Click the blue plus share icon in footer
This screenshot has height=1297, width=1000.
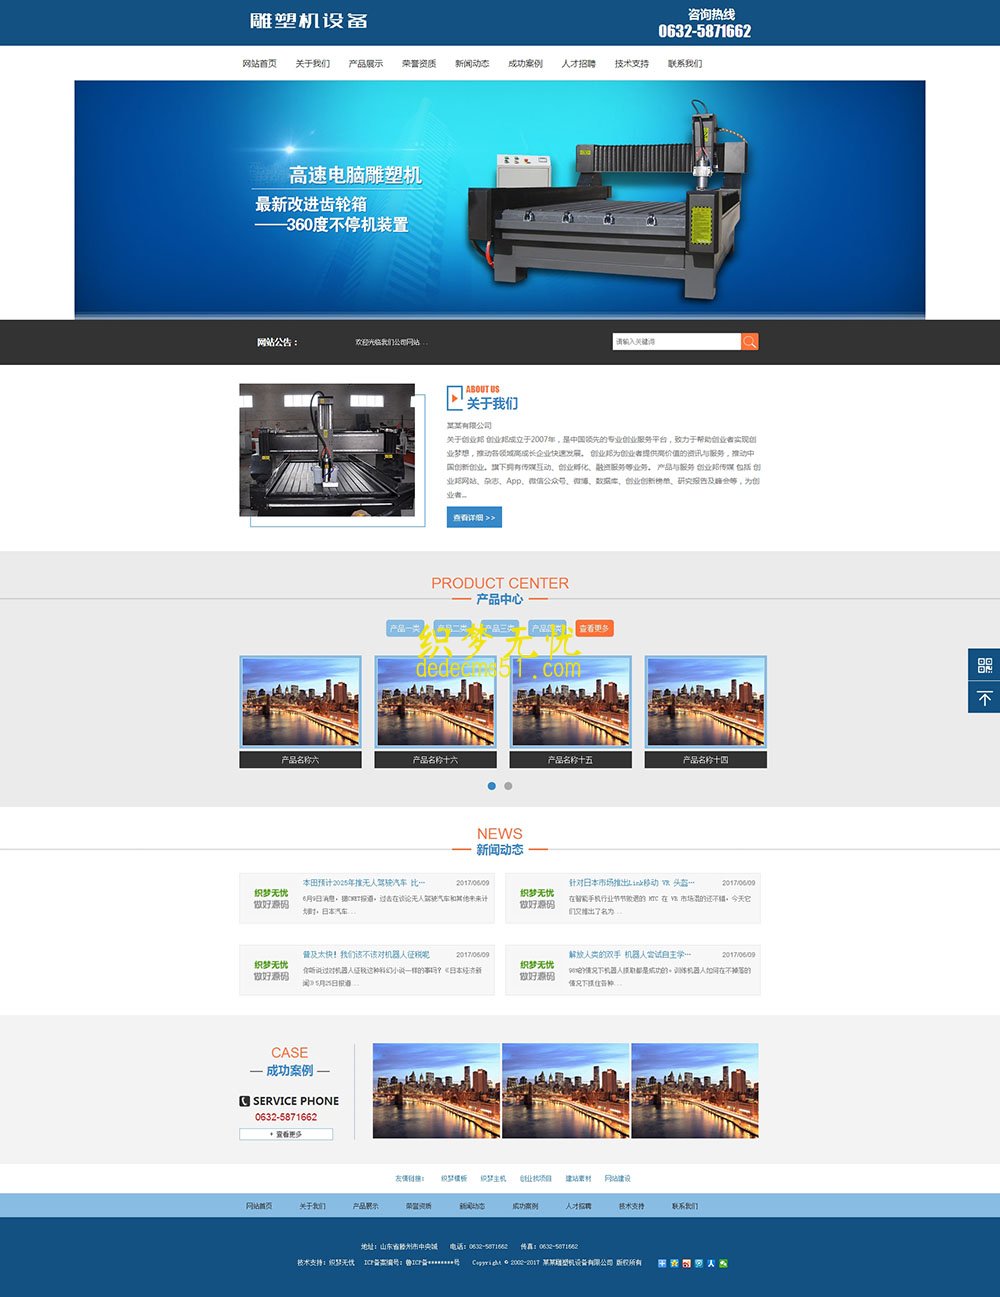662,1263
